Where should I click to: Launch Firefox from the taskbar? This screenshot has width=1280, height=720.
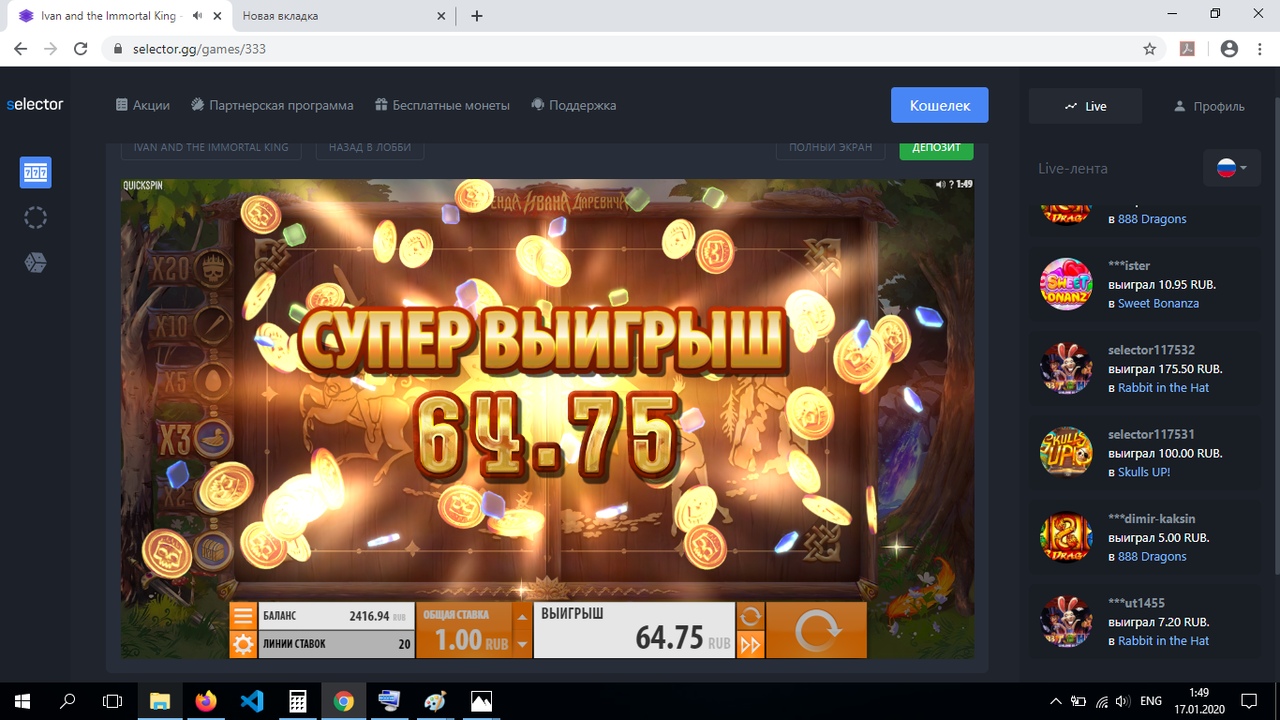[206, 701]
